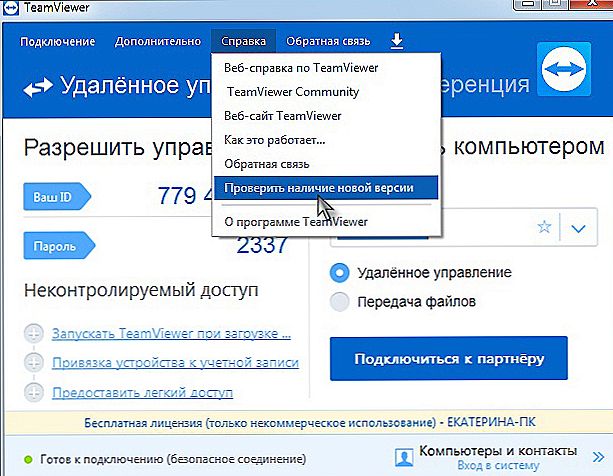Screen dimensions: 613x476
Task: Click Компьютеры и контакты label
Action: pyautogui.click(x=498, y=451)
